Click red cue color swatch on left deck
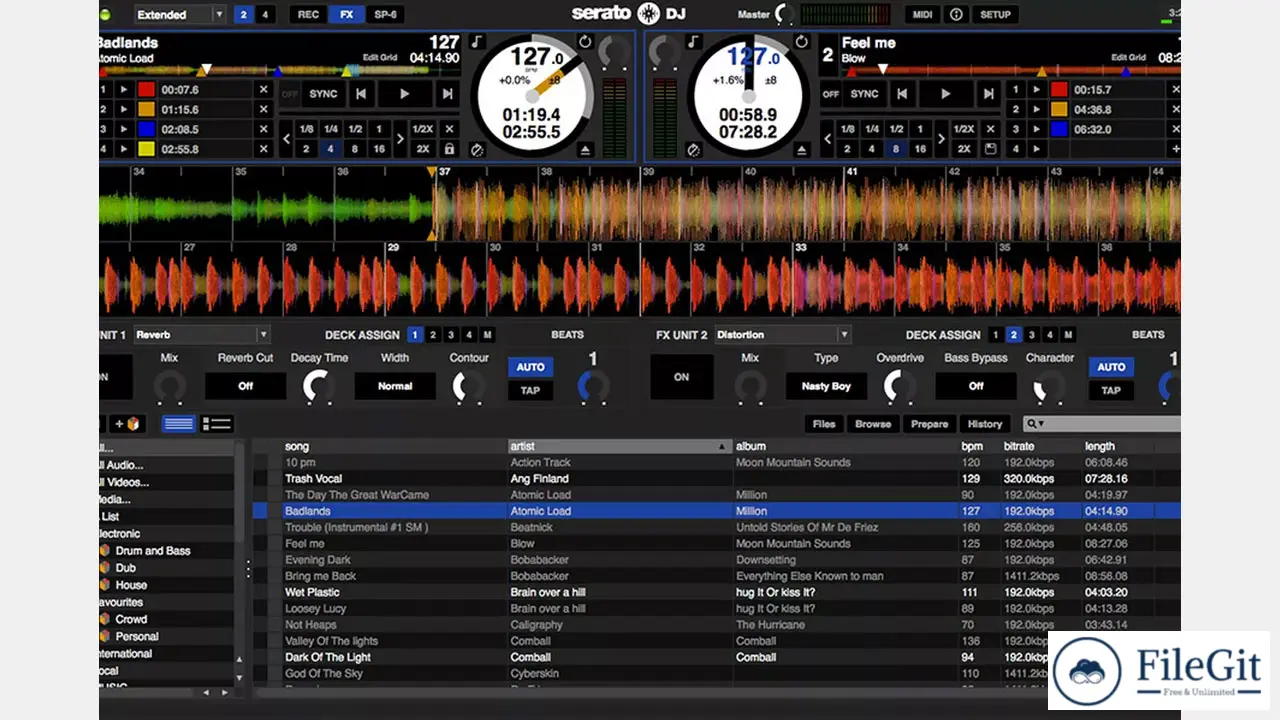 tap(146, 89)
